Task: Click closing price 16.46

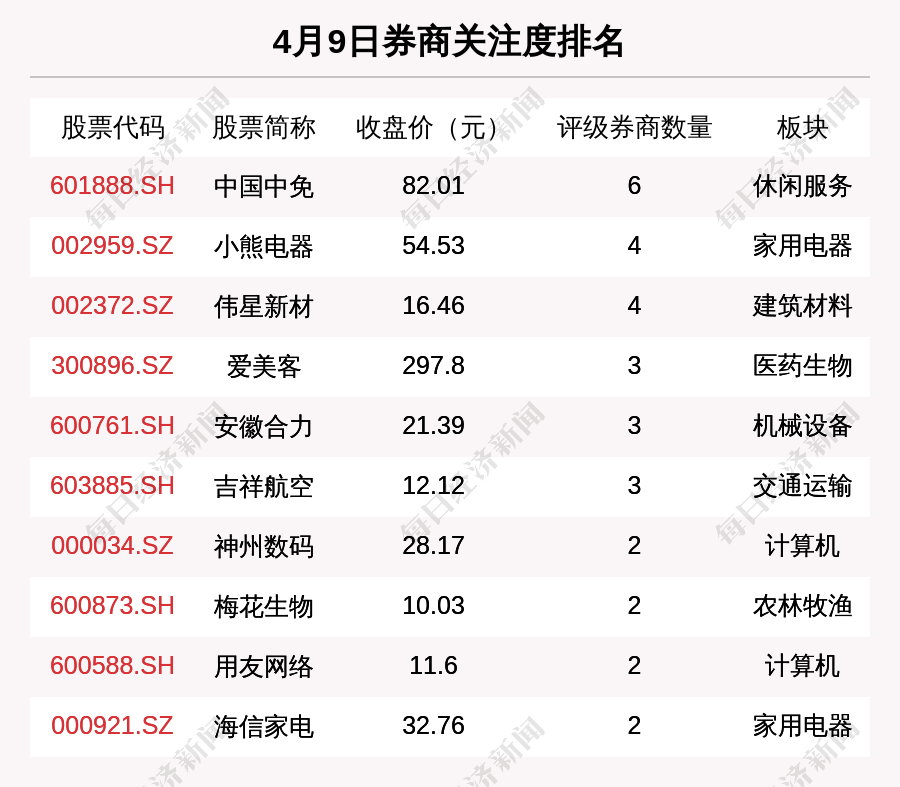Action: coord(433,305)
